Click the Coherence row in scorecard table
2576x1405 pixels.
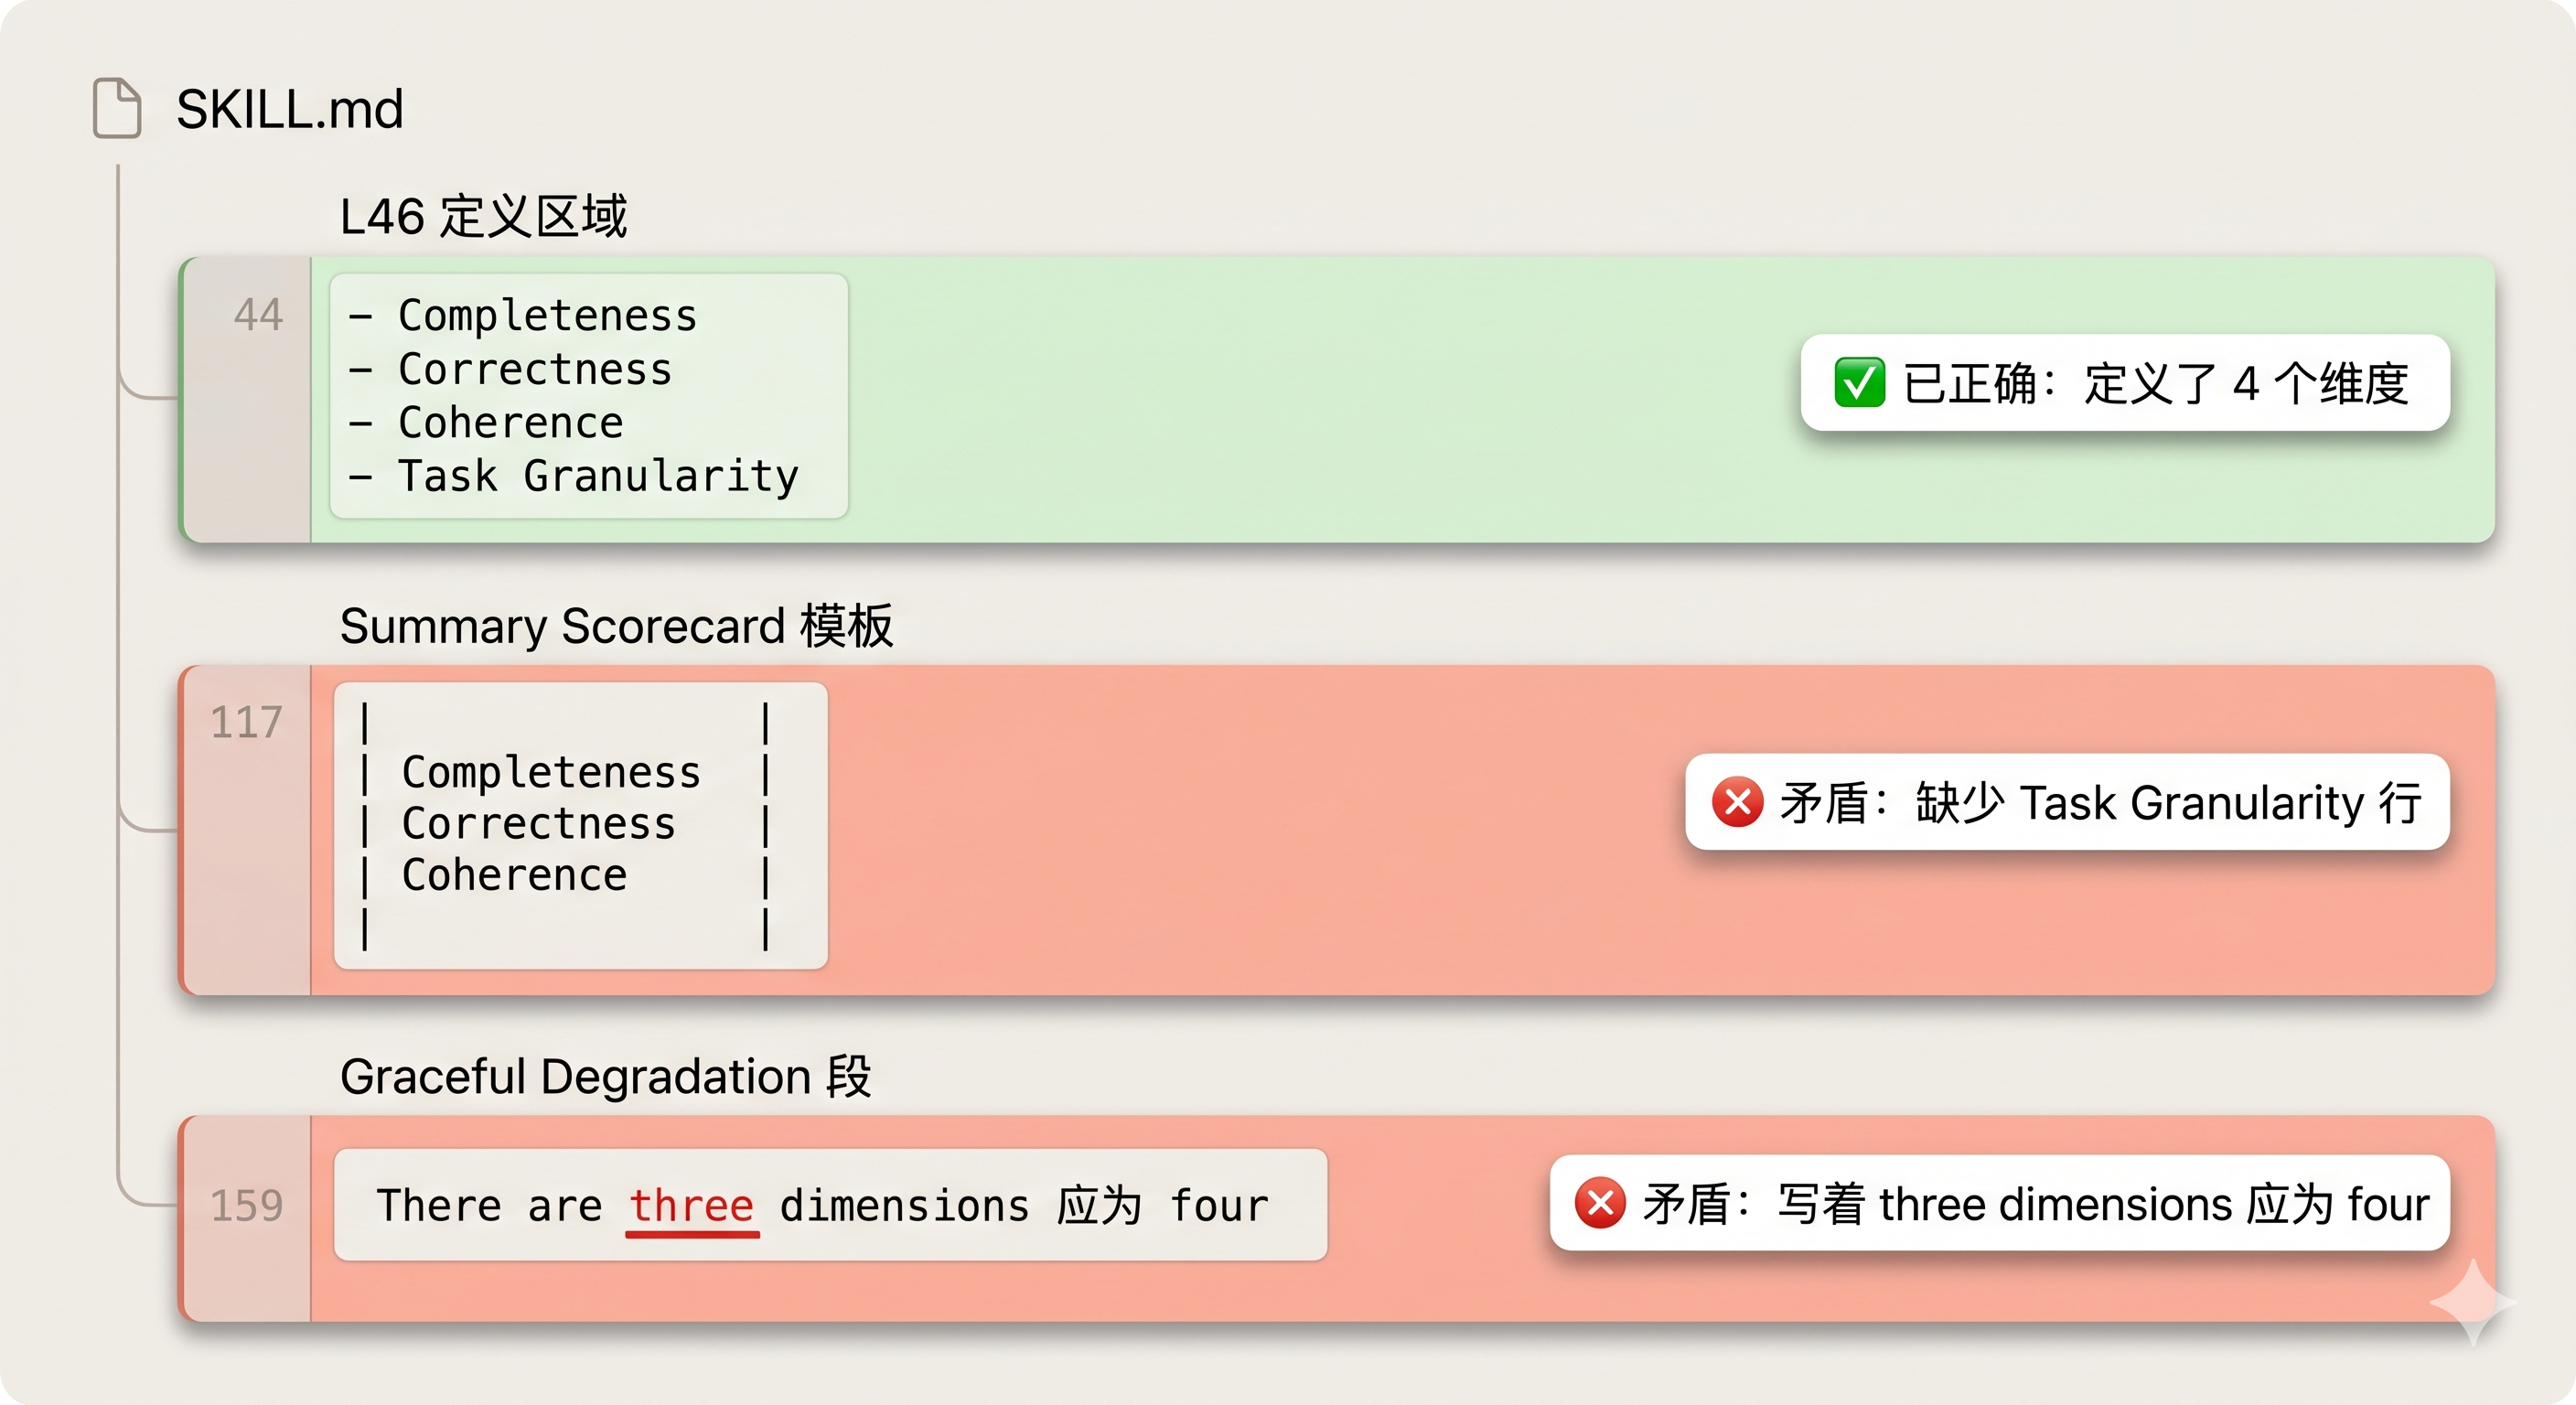pos(566,875)
